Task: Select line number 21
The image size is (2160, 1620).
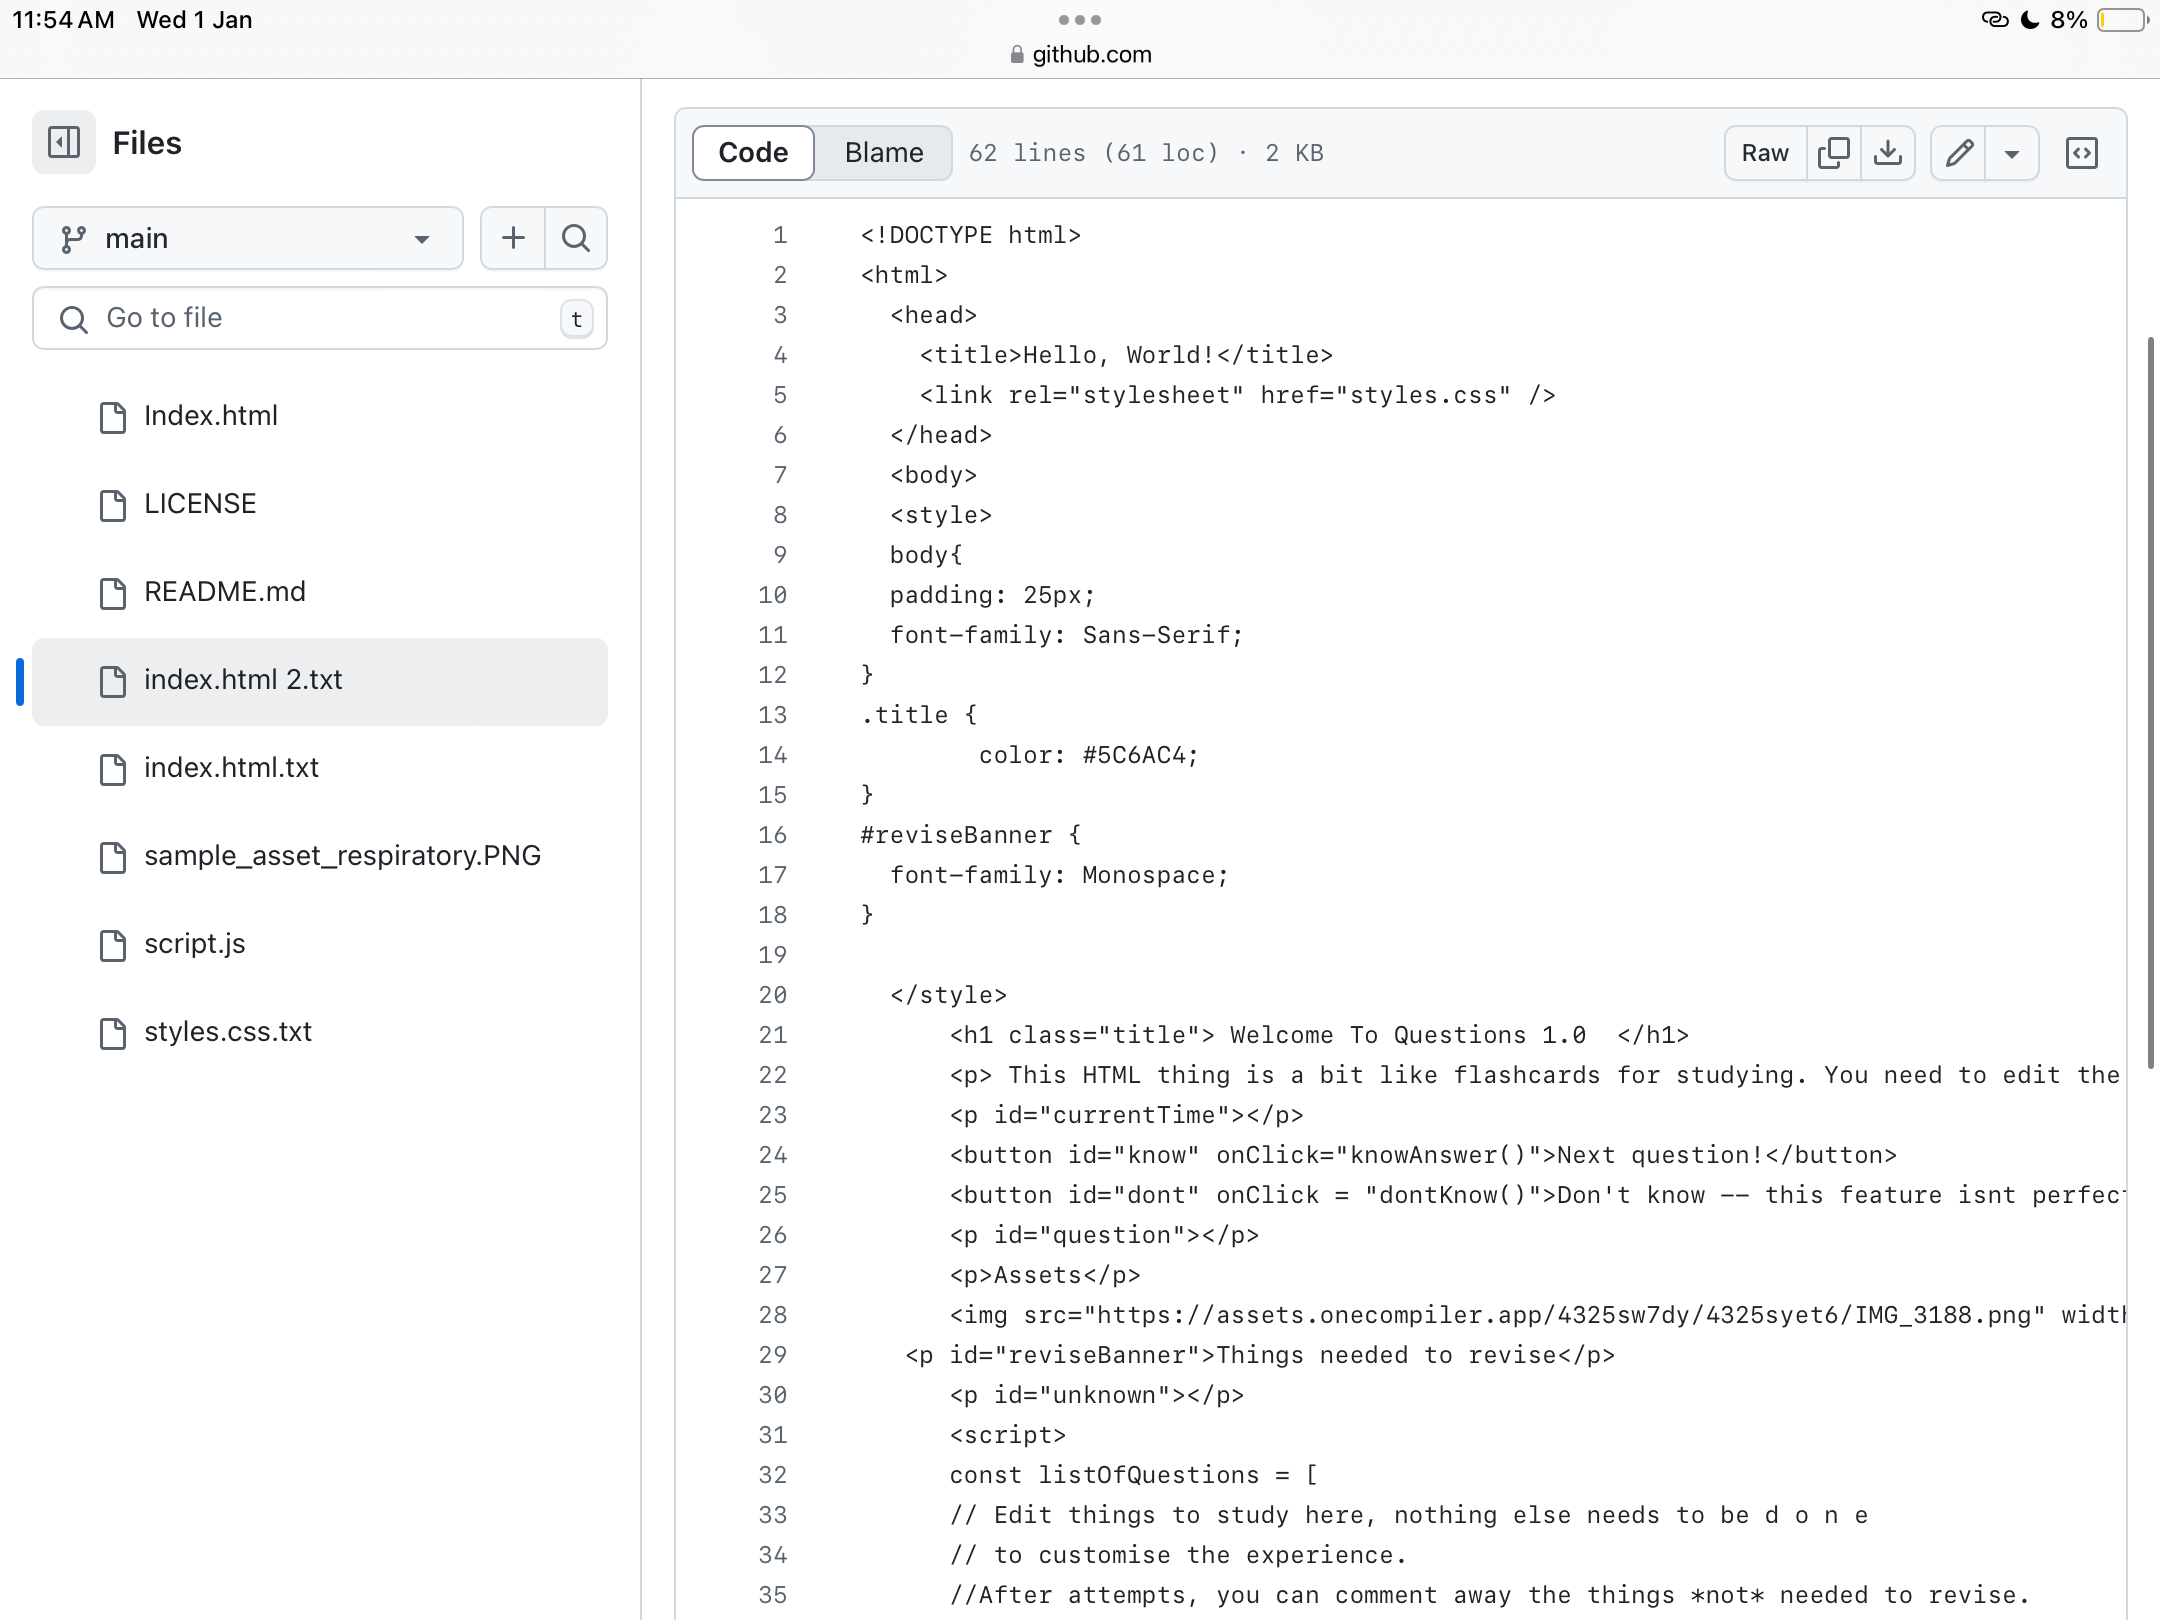Action: coord(773,1035)
